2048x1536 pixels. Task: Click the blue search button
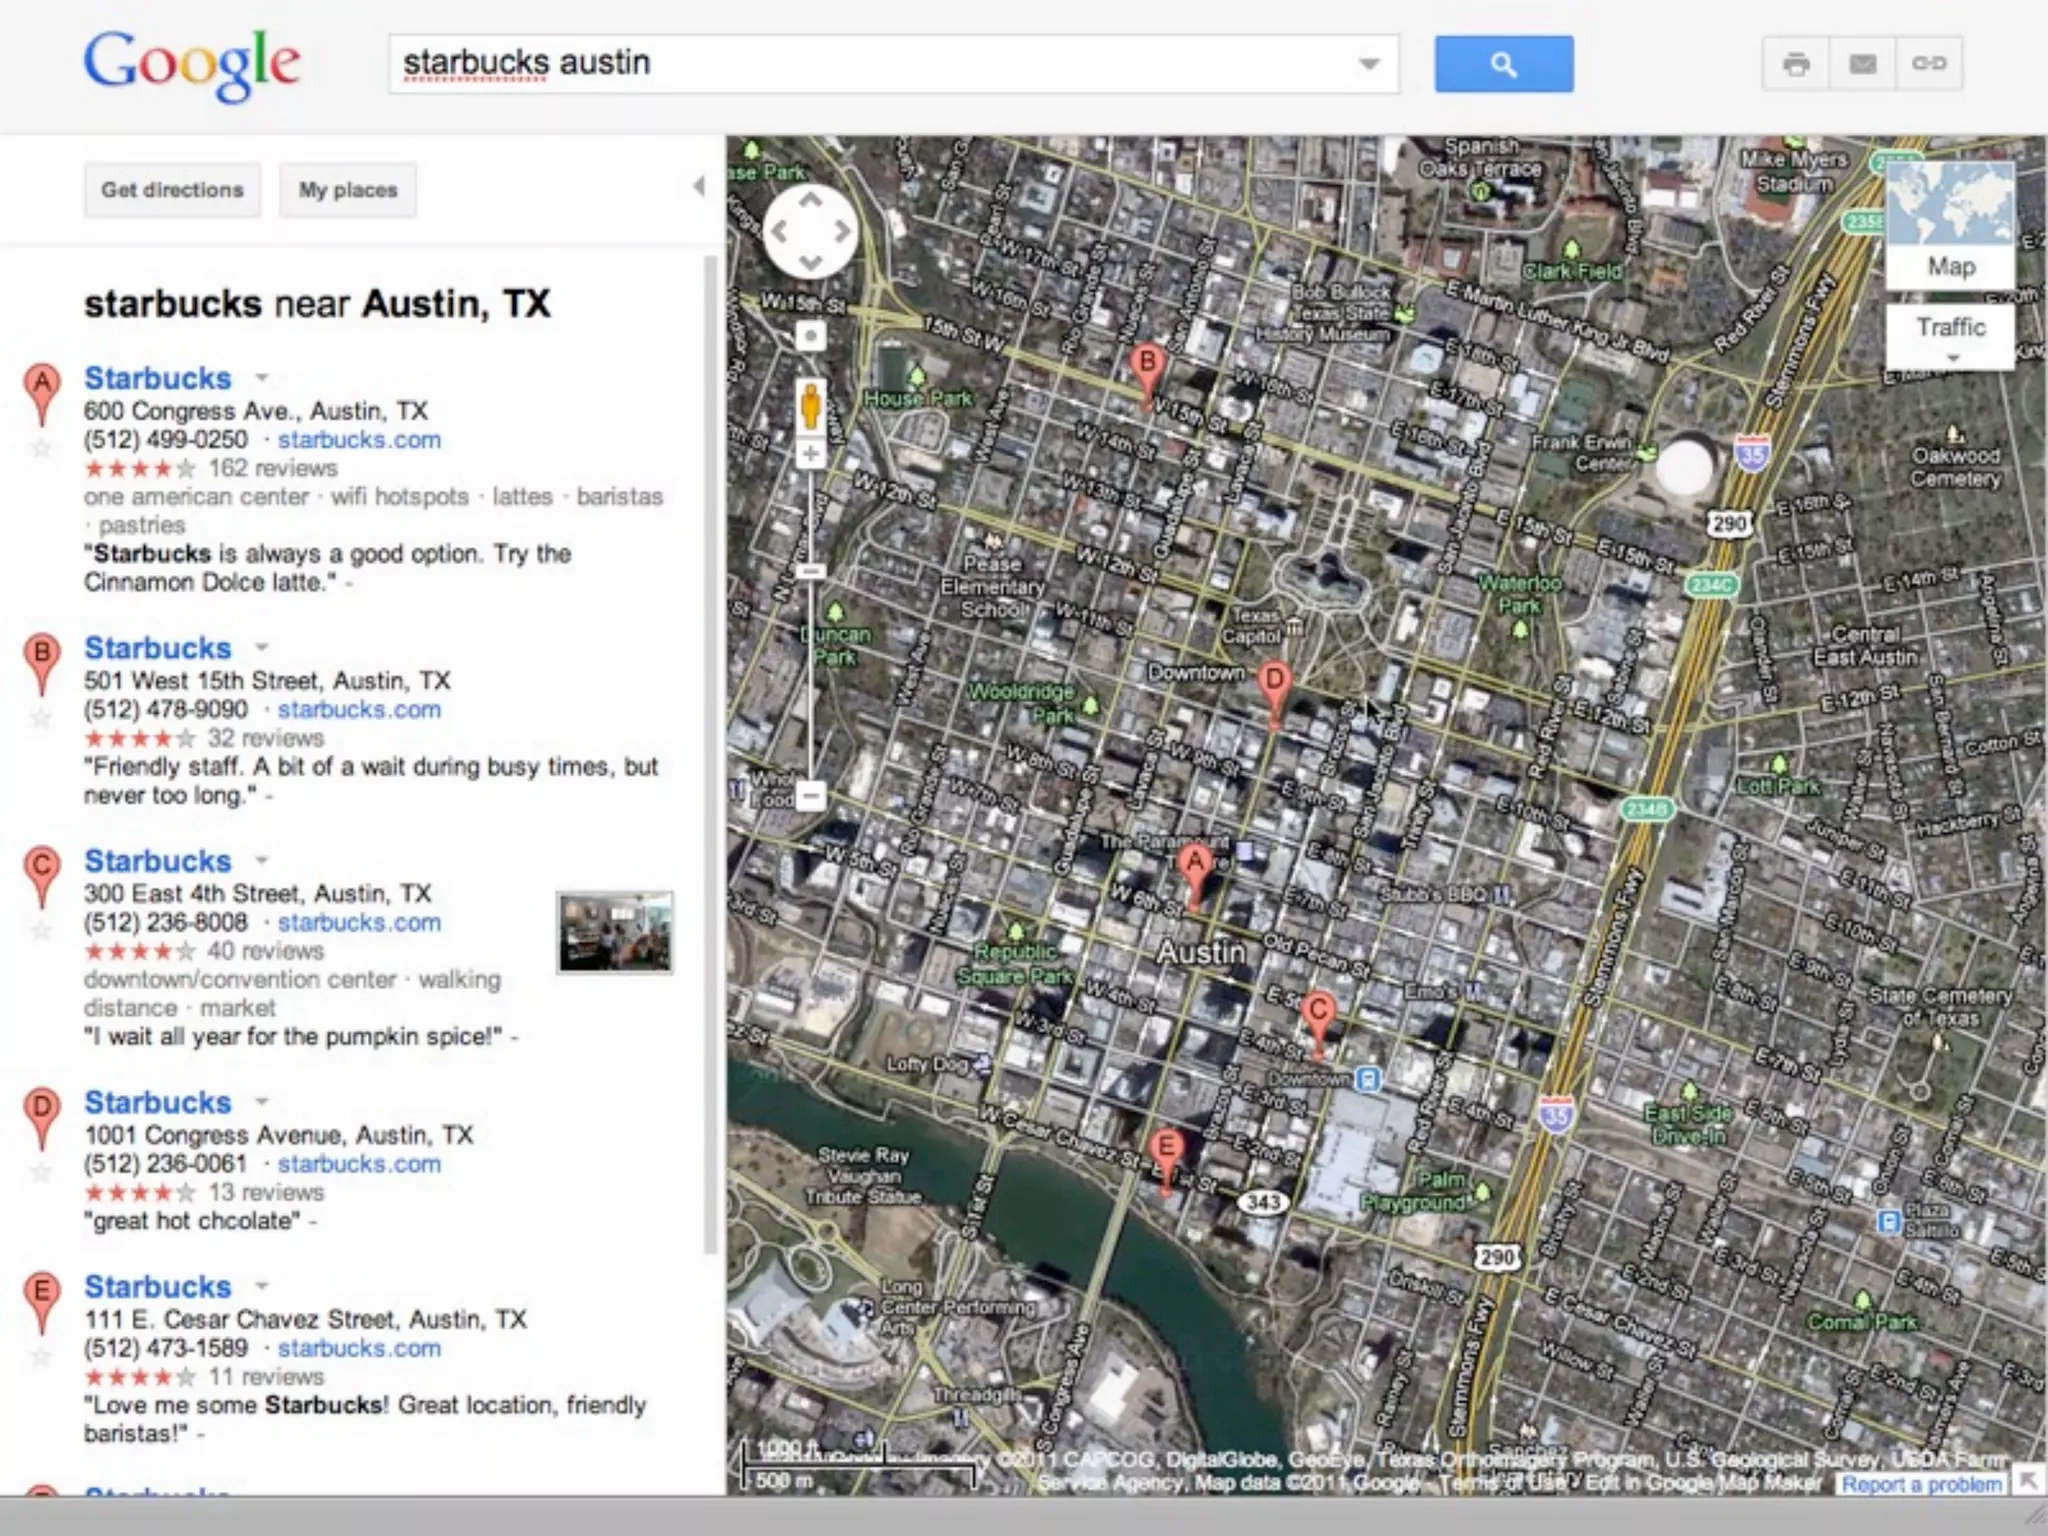click(1503, 65)
